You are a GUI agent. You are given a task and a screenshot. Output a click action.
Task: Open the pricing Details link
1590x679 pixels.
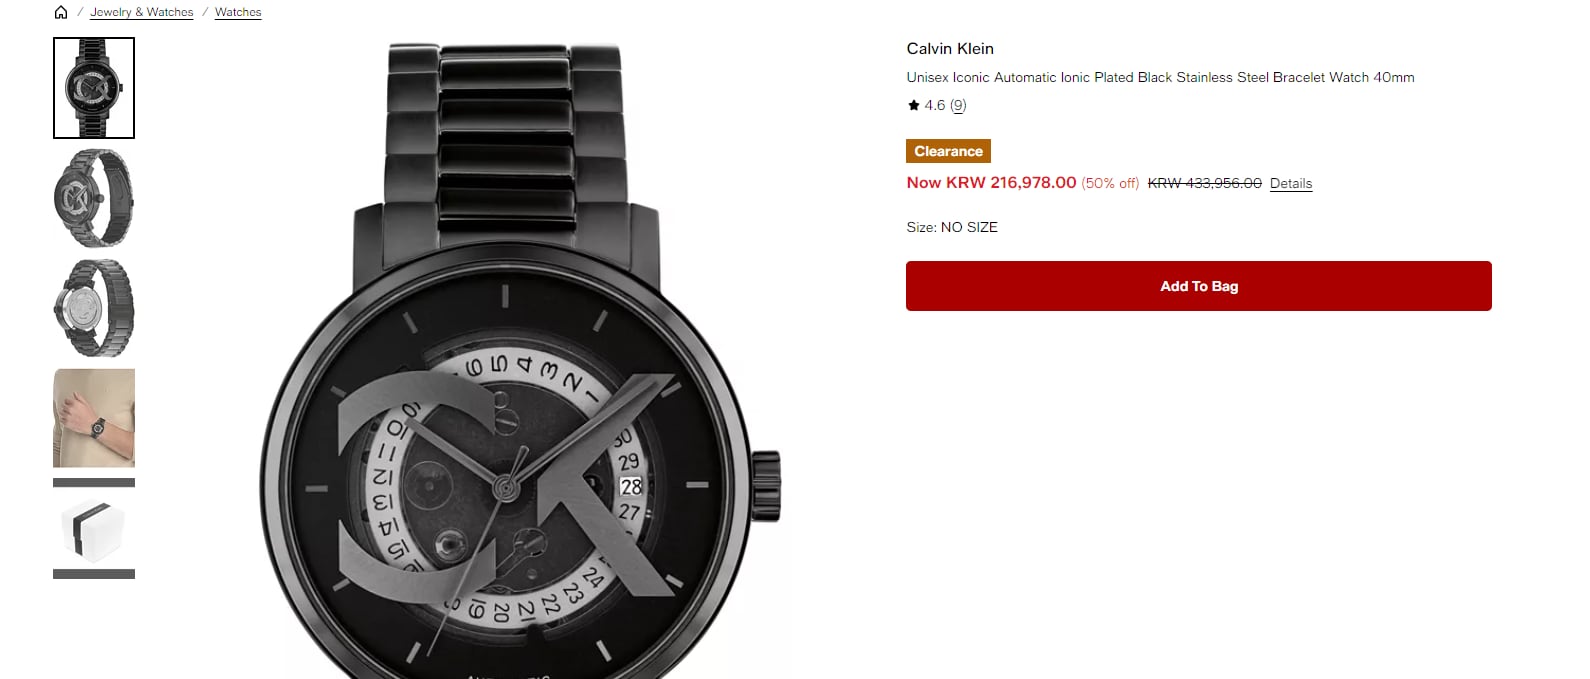coord(1290,183)
